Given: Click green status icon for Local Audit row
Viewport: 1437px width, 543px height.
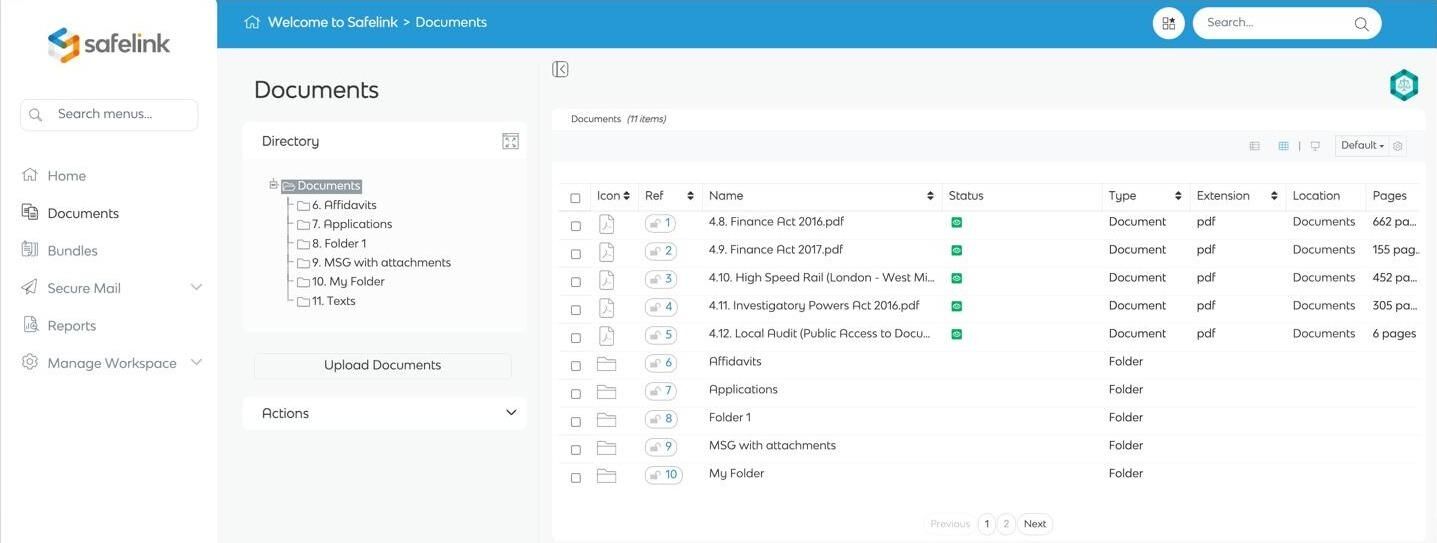Looking at the screenshot, I should click(956, 334).
